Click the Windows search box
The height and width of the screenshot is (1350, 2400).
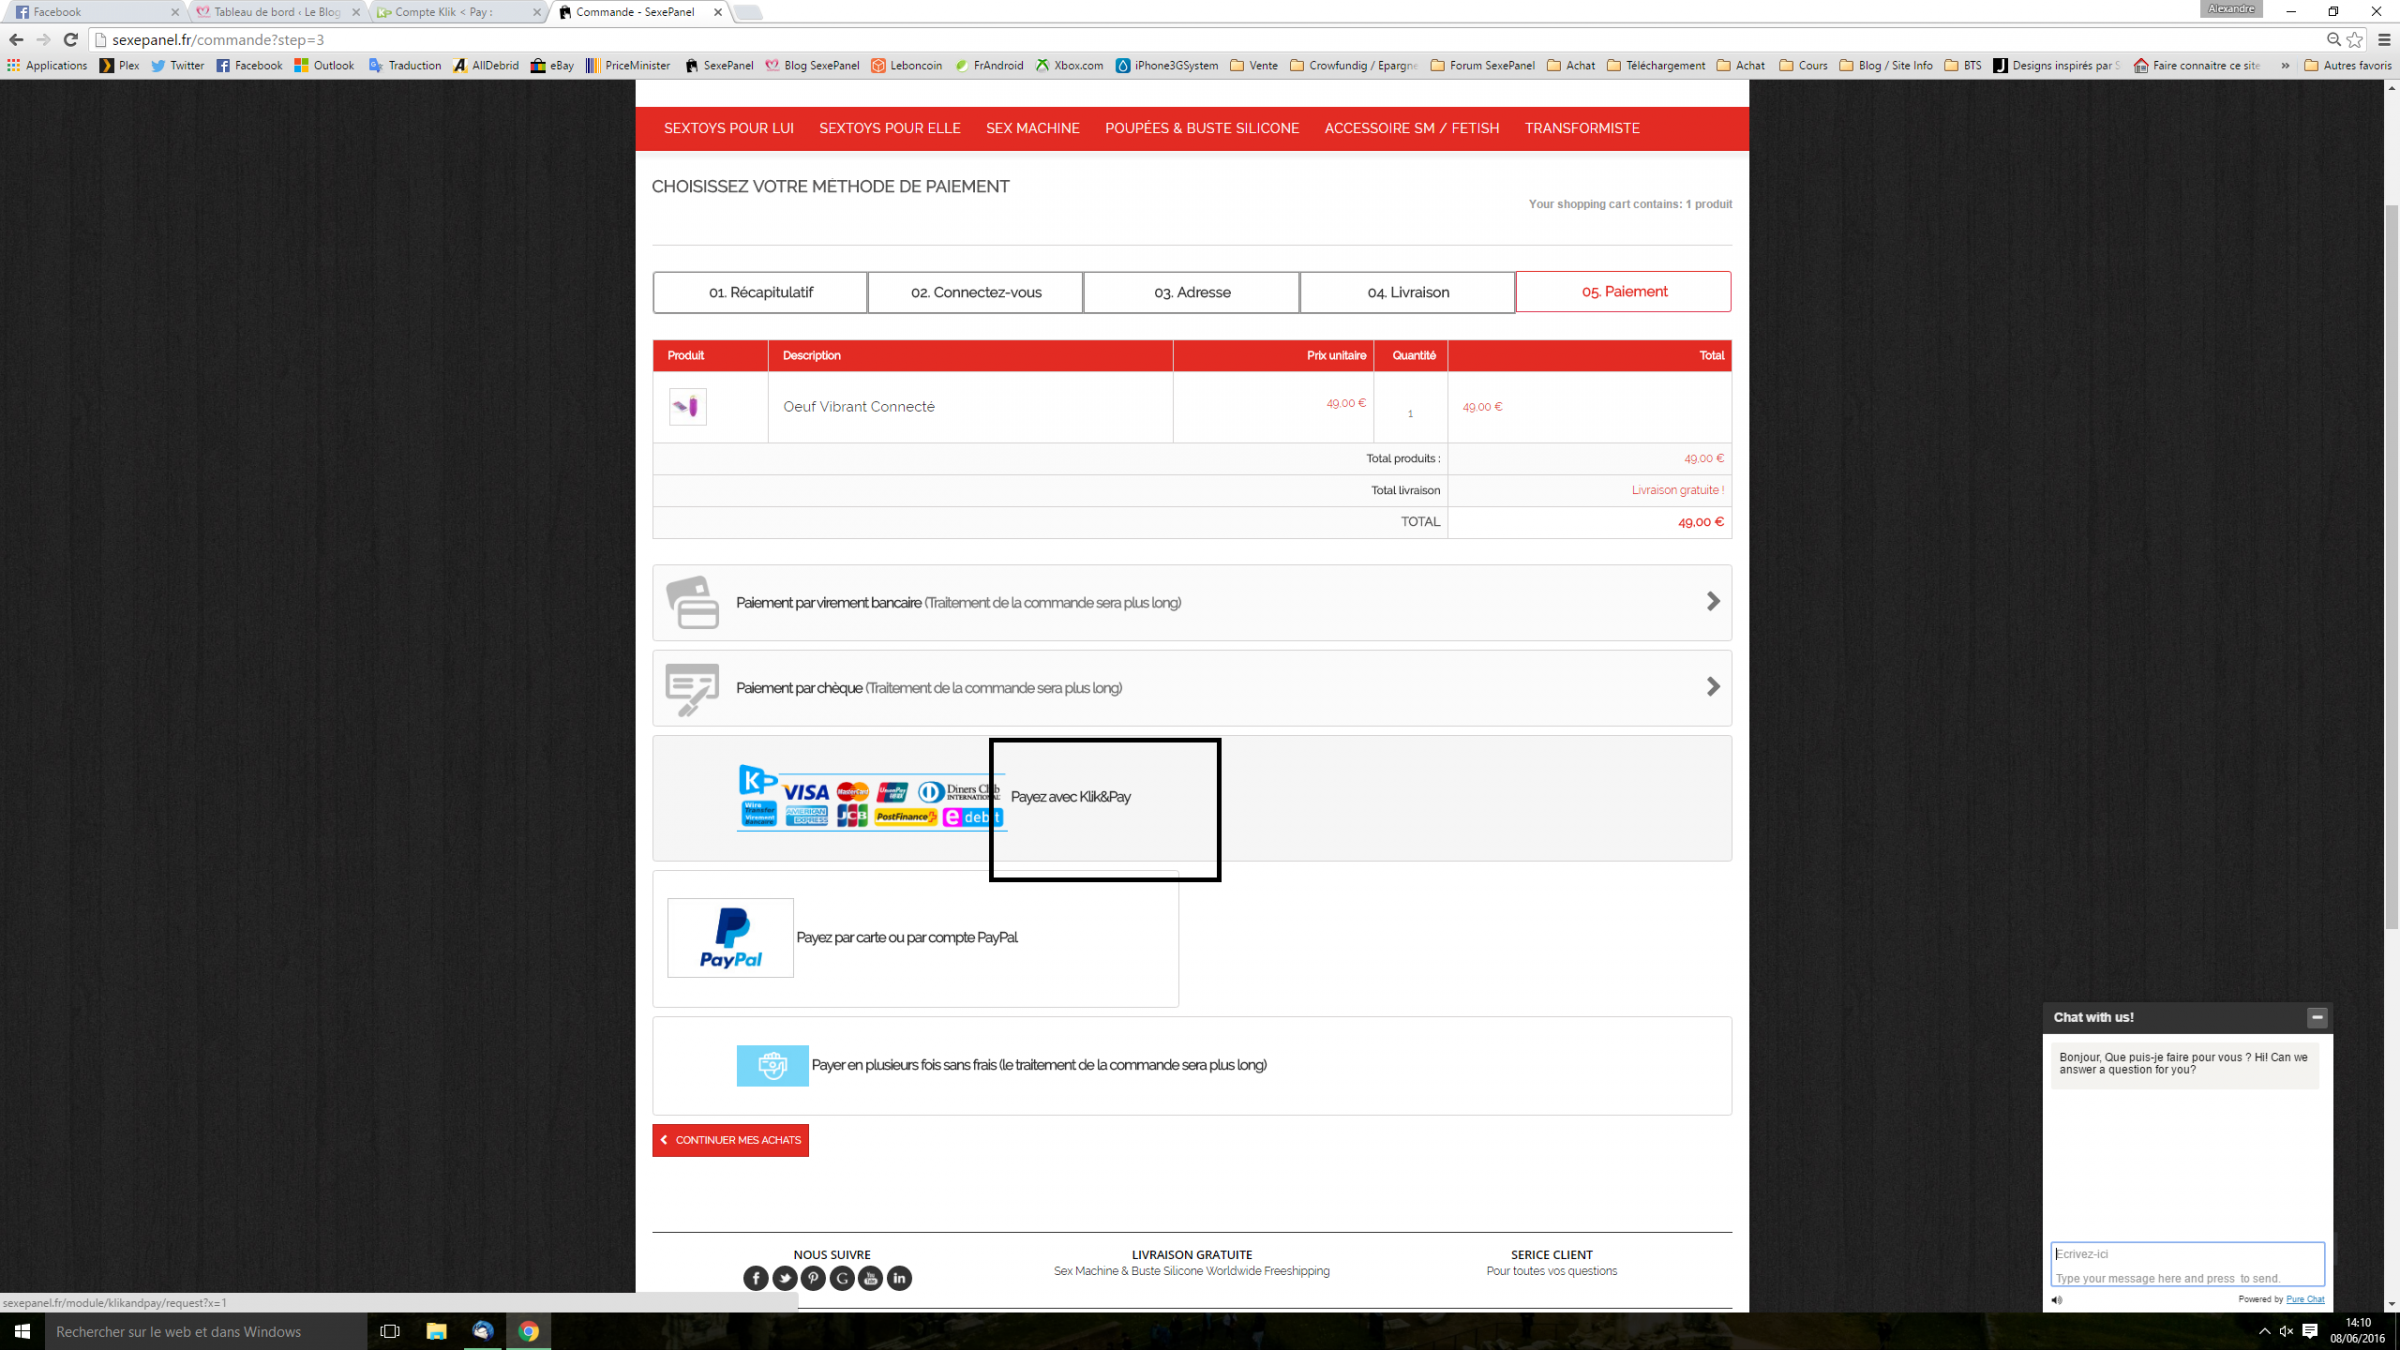pyautogui.click(x=206, y=1331)
